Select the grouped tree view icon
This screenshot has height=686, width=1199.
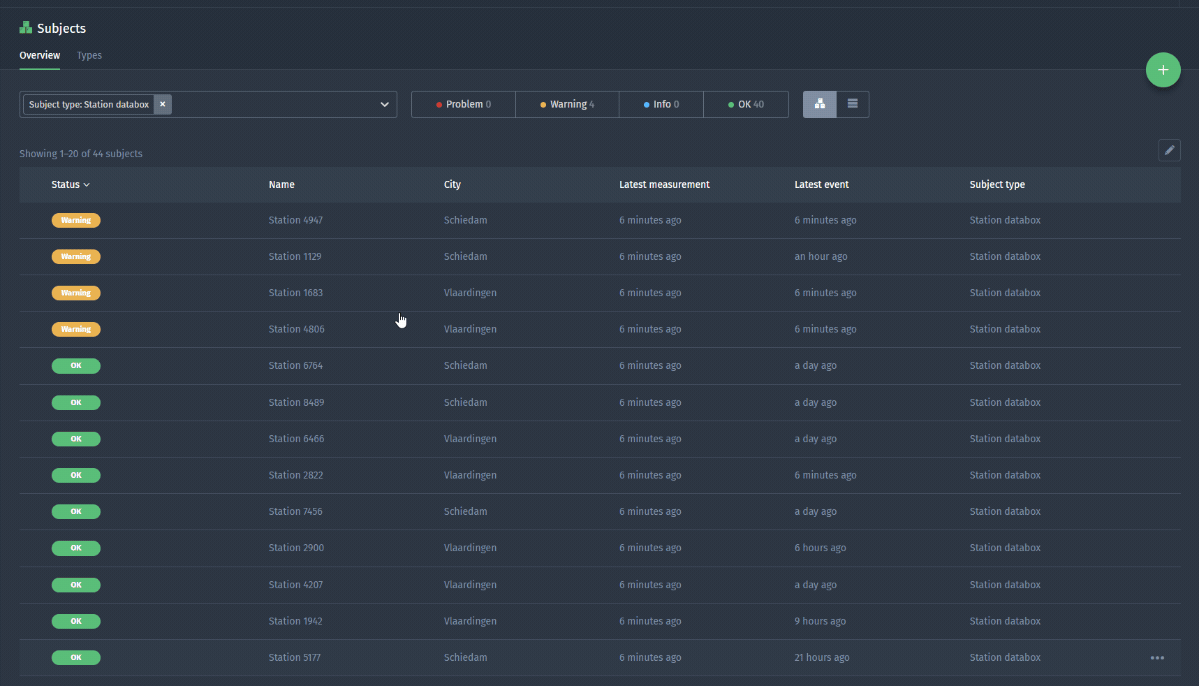(819, 103)
